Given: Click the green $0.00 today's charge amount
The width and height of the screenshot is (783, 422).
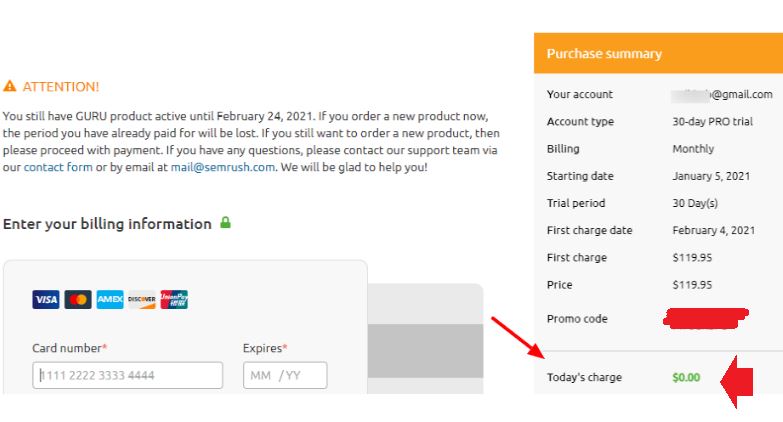Looking at the screenshot, I should point(686,377).
